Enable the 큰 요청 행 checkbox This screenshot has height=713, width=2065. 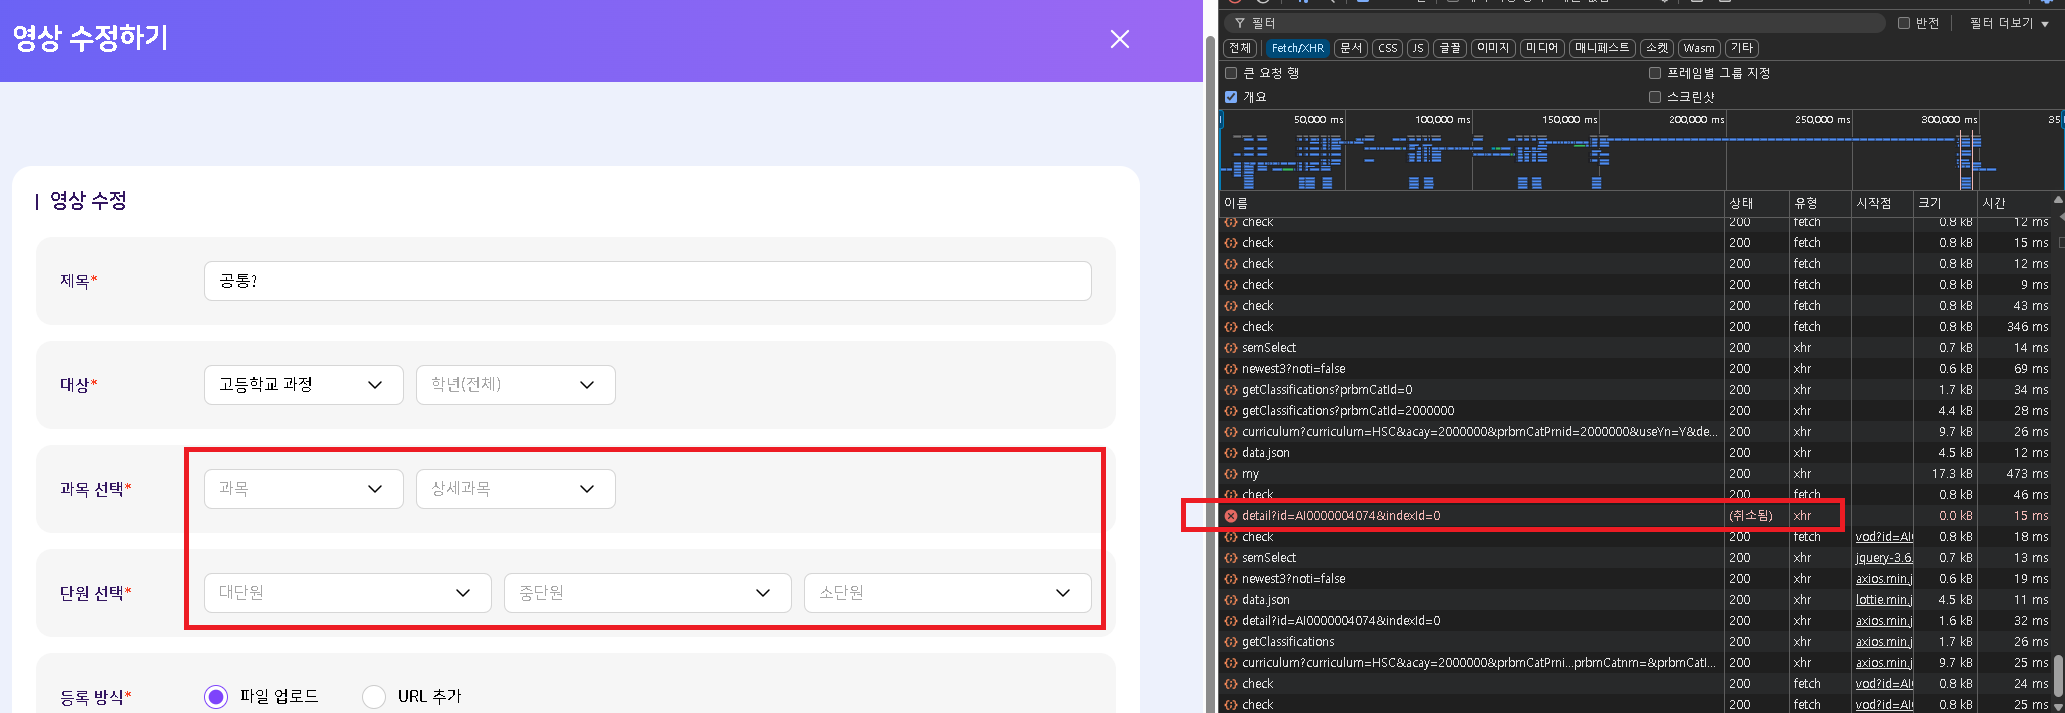click(x=1231, y=73)
